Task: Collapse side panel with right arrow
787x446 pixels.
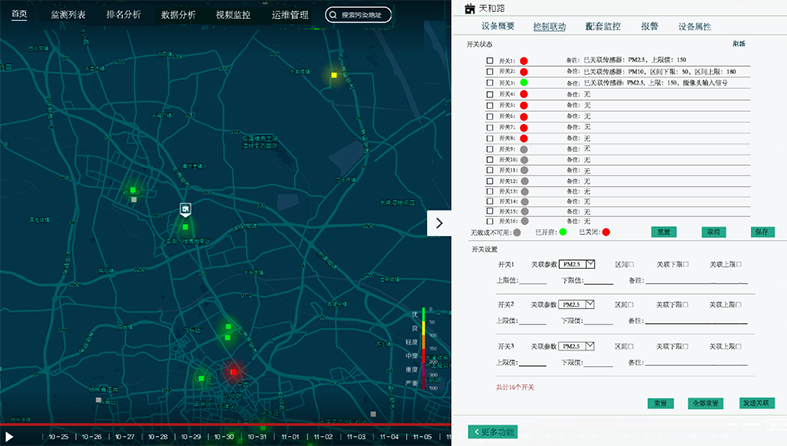Action: point(438,224)
